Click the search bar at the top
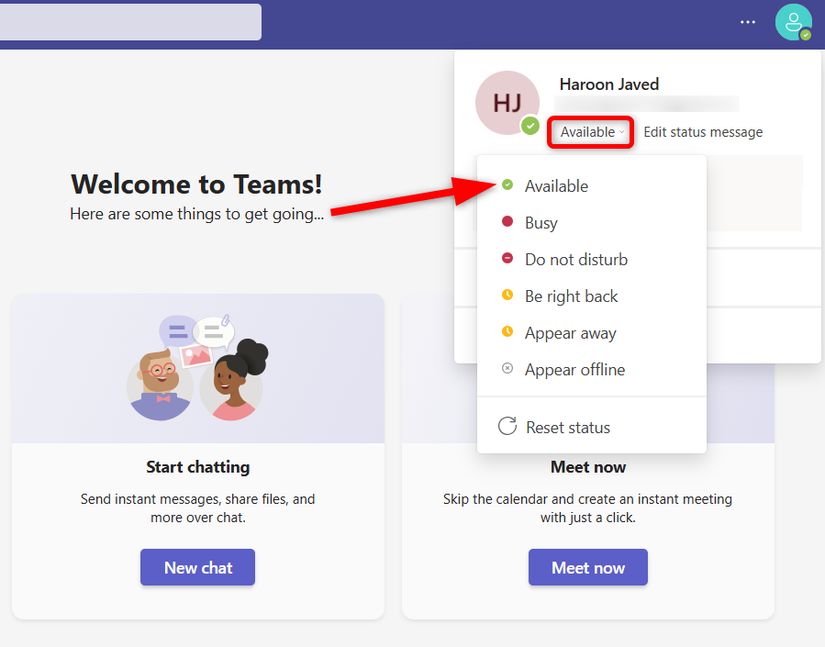The height and width of the screenshot is (647, 825). (131, 21)
